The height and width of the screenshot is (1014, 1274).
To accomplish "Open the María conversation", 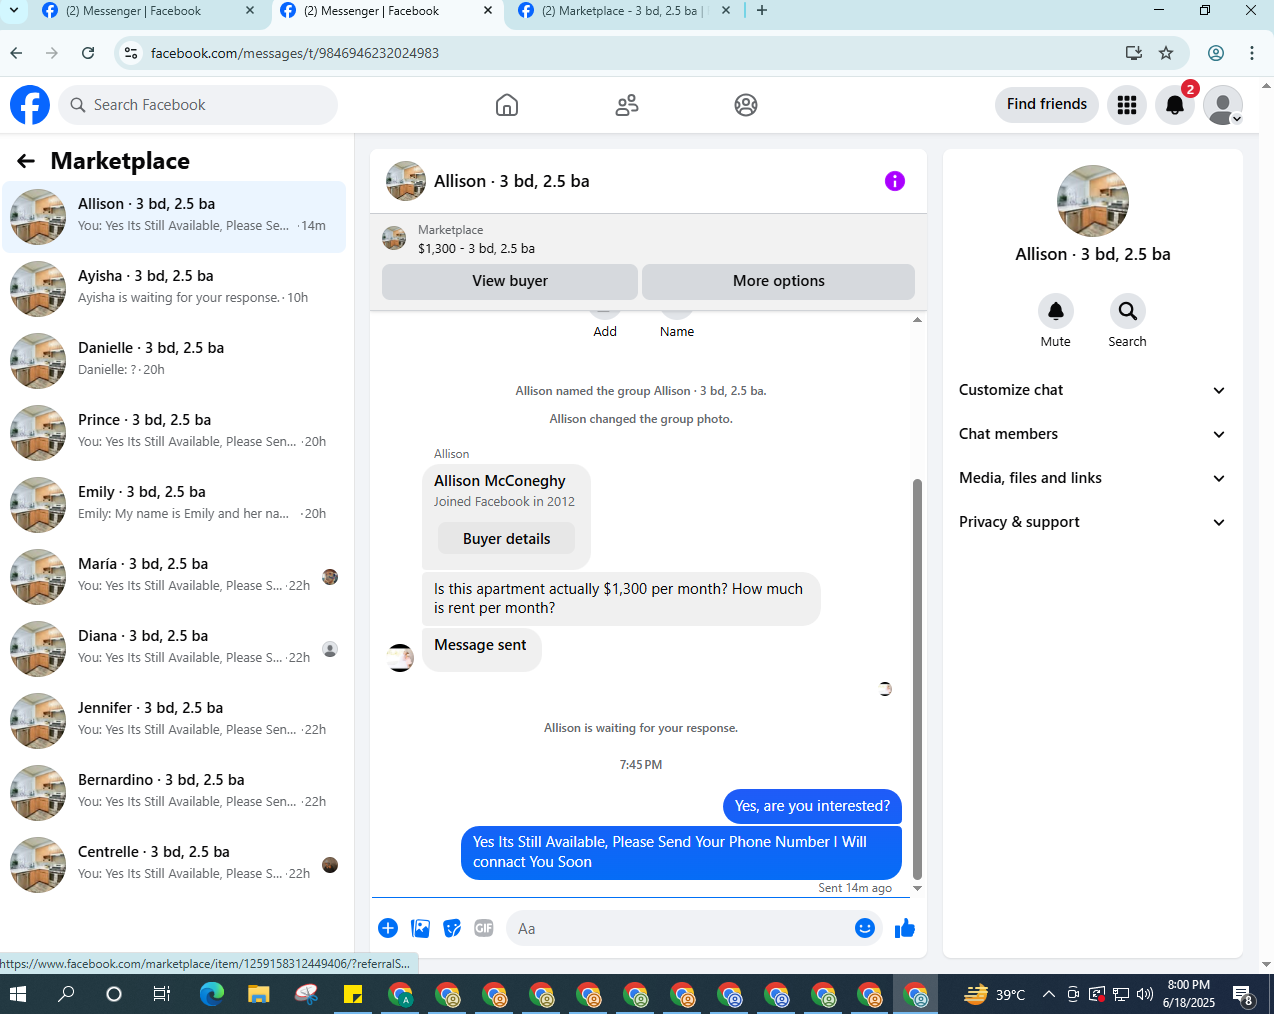I will pos(174,577).
